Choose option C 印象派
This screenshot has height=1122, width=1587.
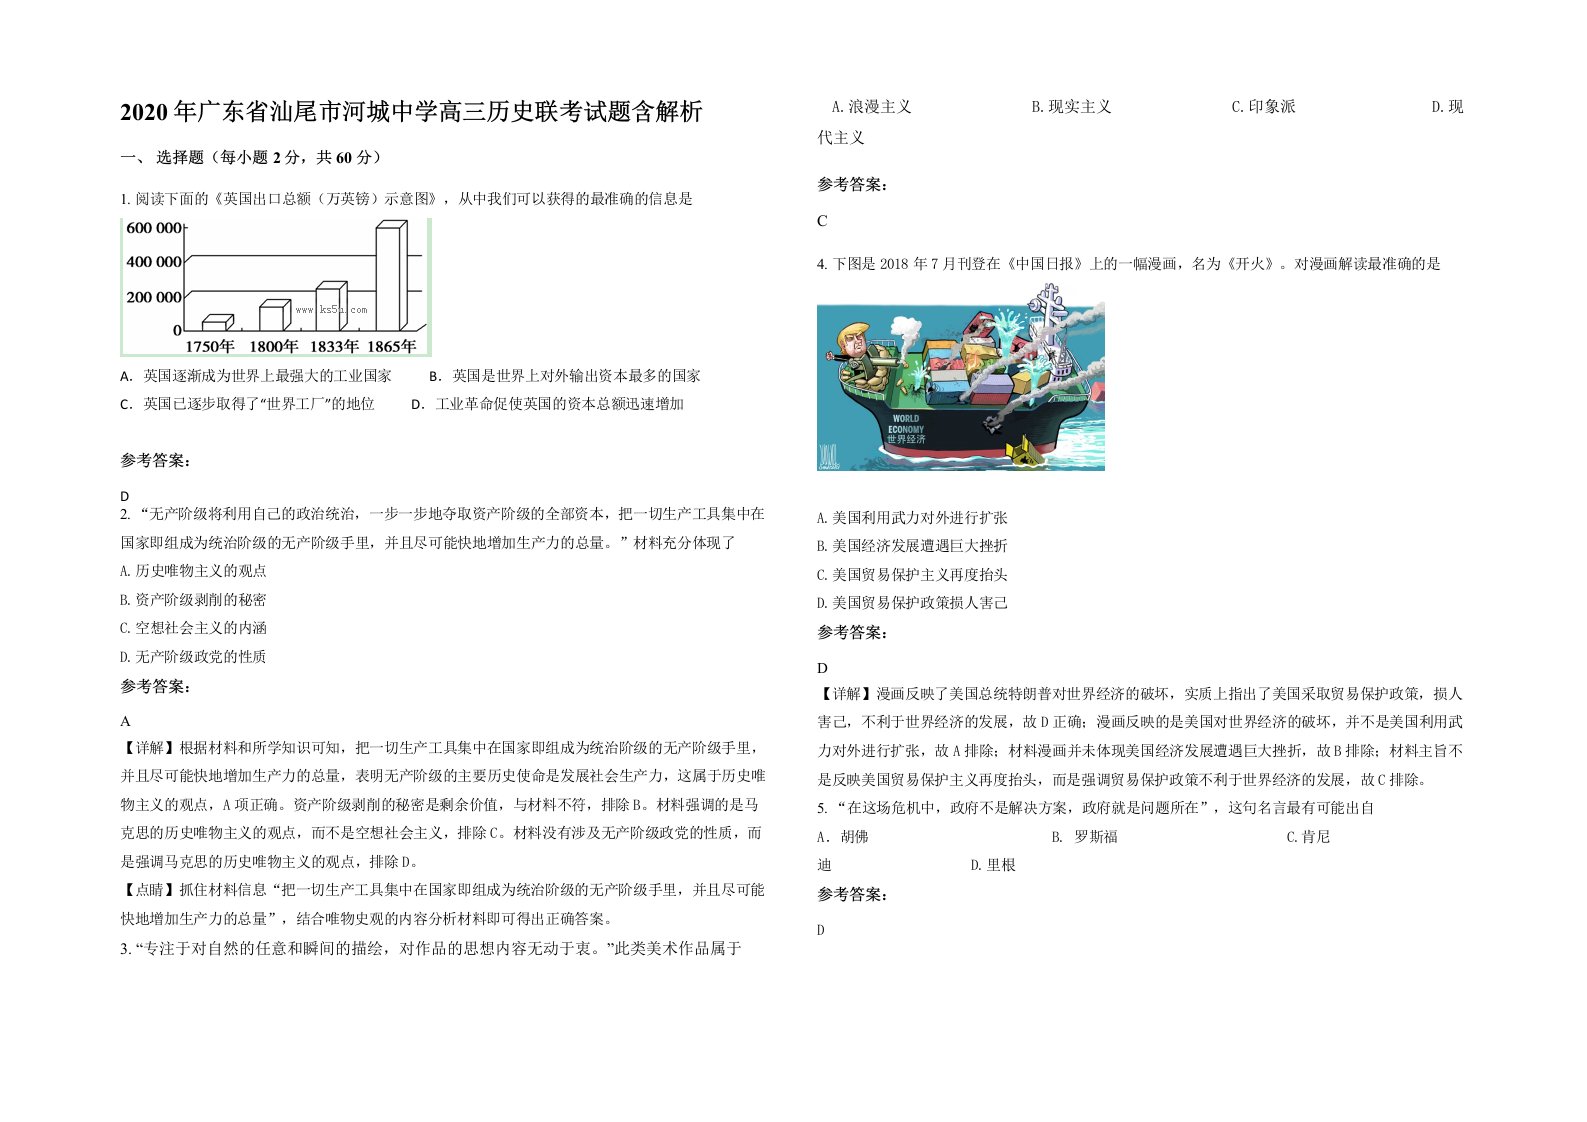pyautogui.click(x=1263, y=107)
